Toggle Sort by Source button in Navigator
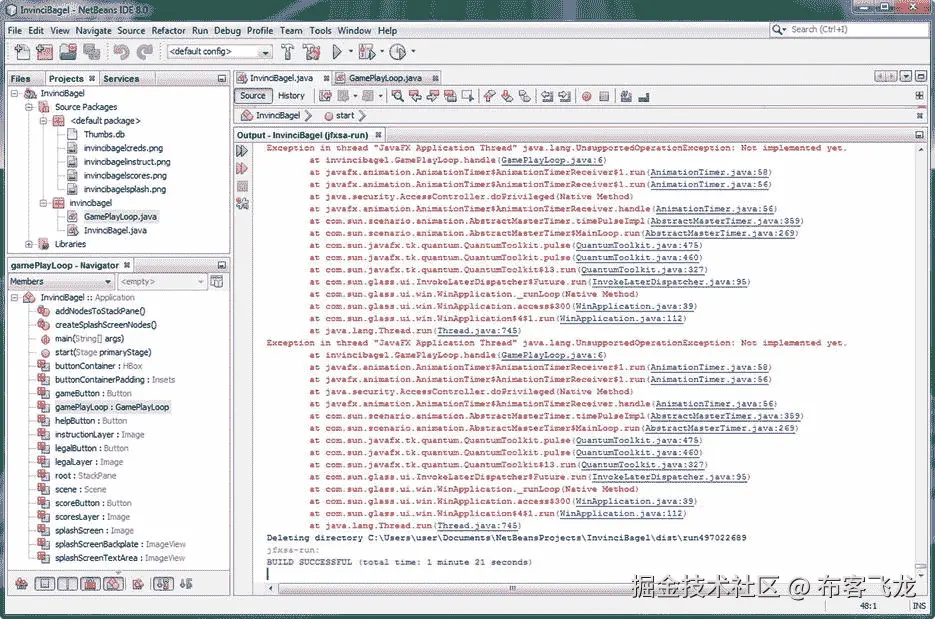 [186, 584]
